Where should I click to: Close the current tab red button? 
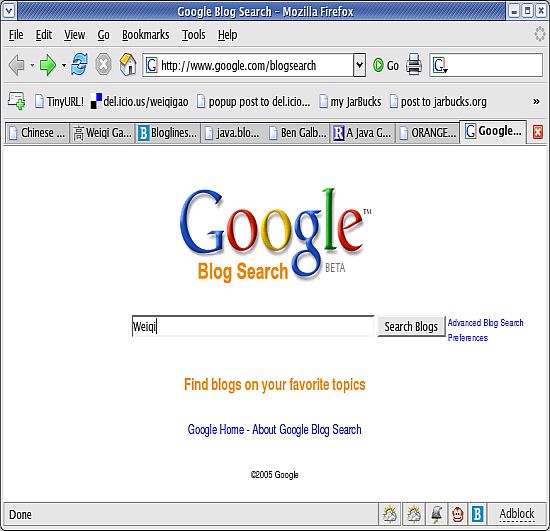(x=537, y=132)
